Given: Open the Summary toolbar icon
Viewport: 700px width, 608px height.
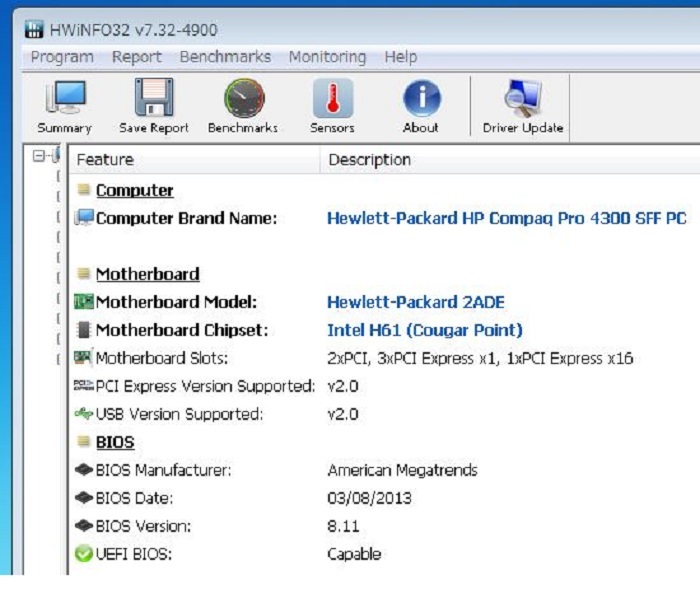Looking at the screenshot, I should point(64,100).
